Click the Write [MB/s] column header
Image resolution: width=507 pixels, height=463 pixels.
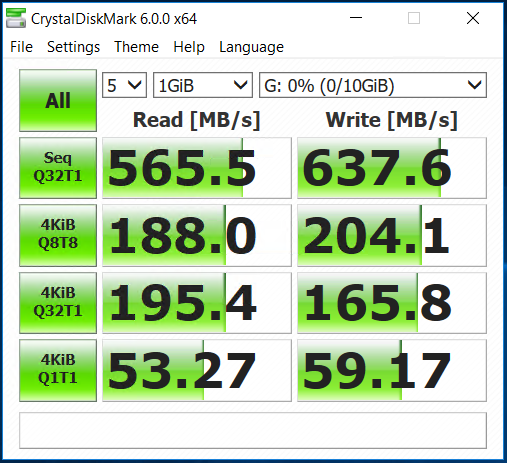(392, 120)
